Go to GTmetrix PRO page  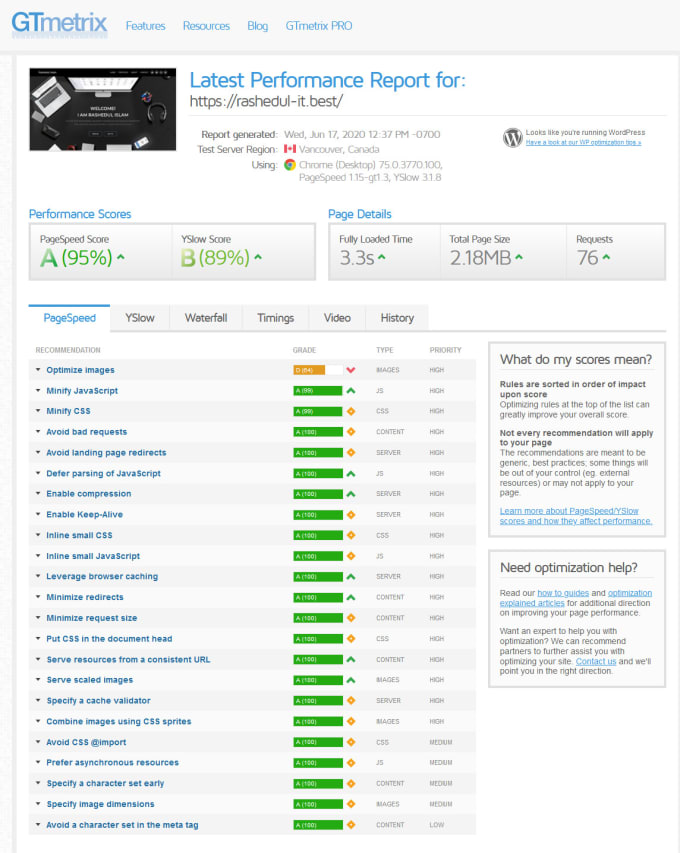click(319, 26)
